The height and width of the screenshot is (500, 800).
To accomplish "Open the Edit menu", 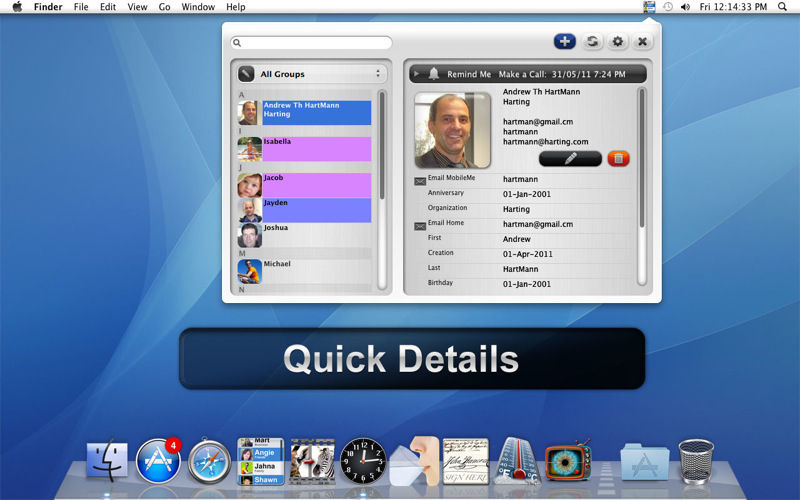I will point(108,7).
